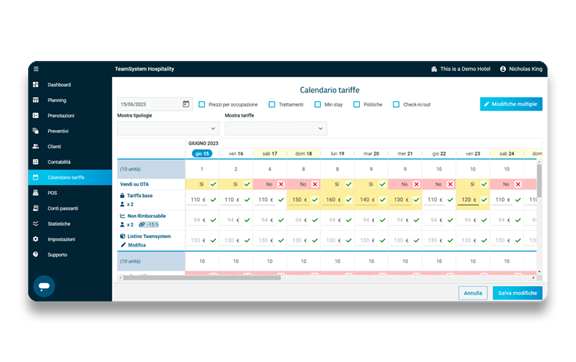Click the sab 24 column header
This screenshot has width=576, height=362.
pyautogui.click(x=507, y=154)
